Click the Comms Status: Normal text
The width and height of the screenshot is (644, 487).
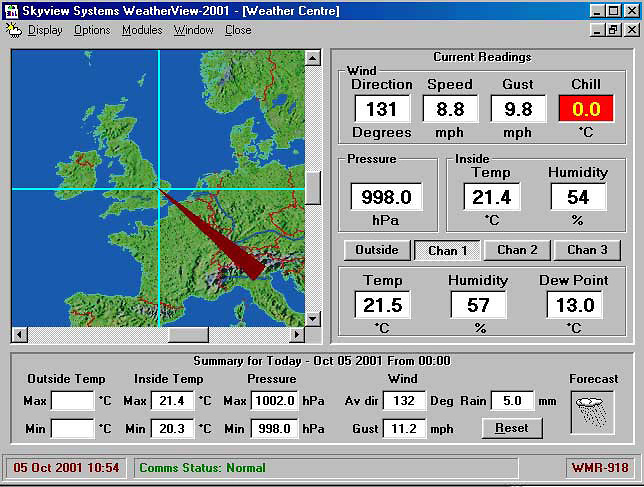click(x=202, y=468)
